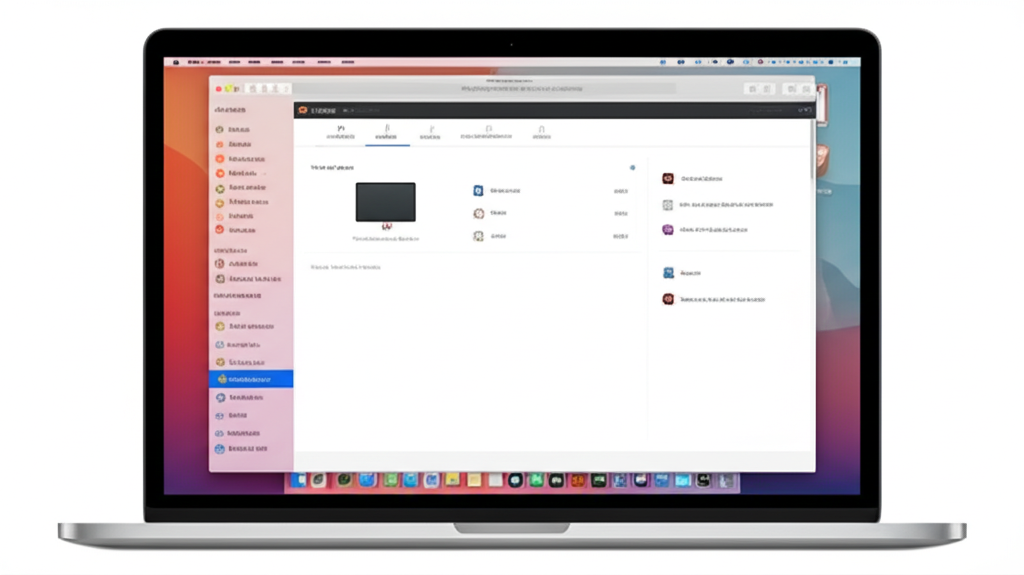Click the dark monitor thumbnail preview
Viewport: 1024px width, 575px height.
(385, 202)
